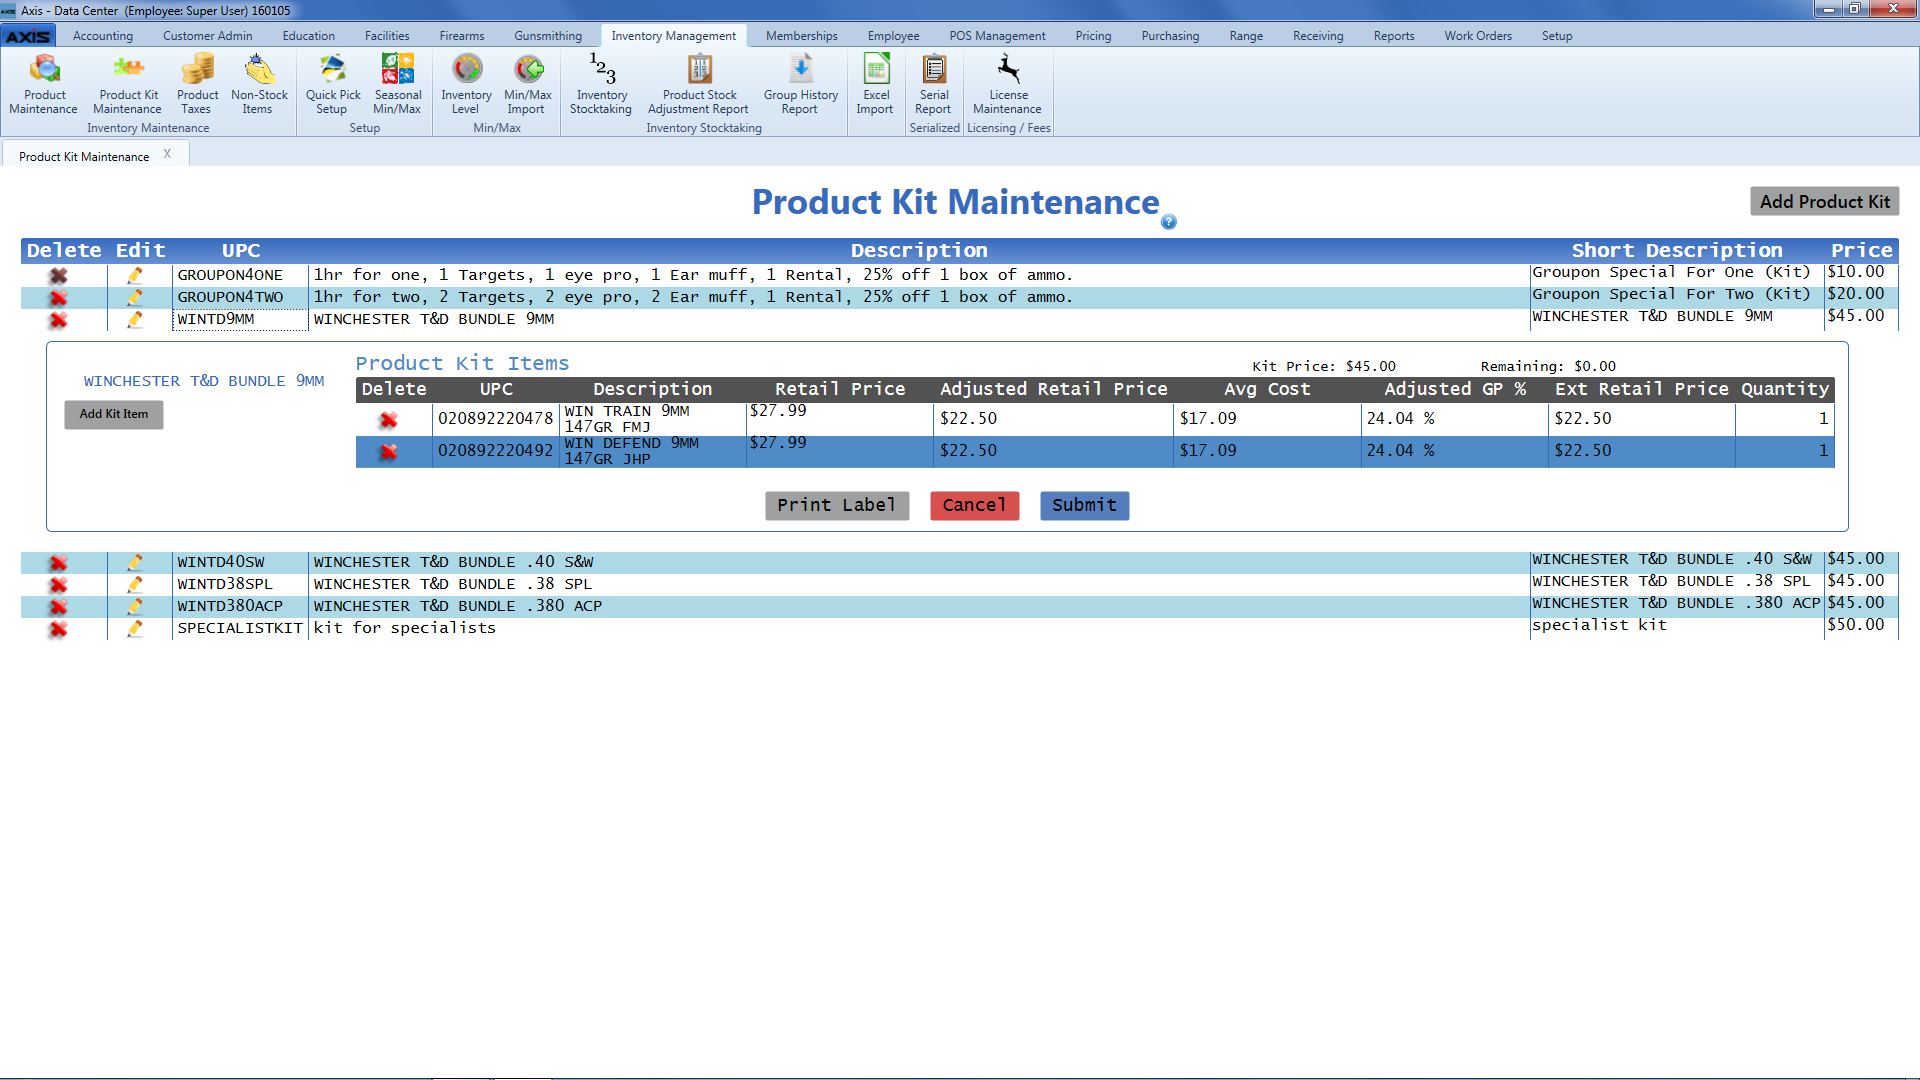
Task: Delete the GROUPON4ONE kit row
Action: [x=59, y=275]
